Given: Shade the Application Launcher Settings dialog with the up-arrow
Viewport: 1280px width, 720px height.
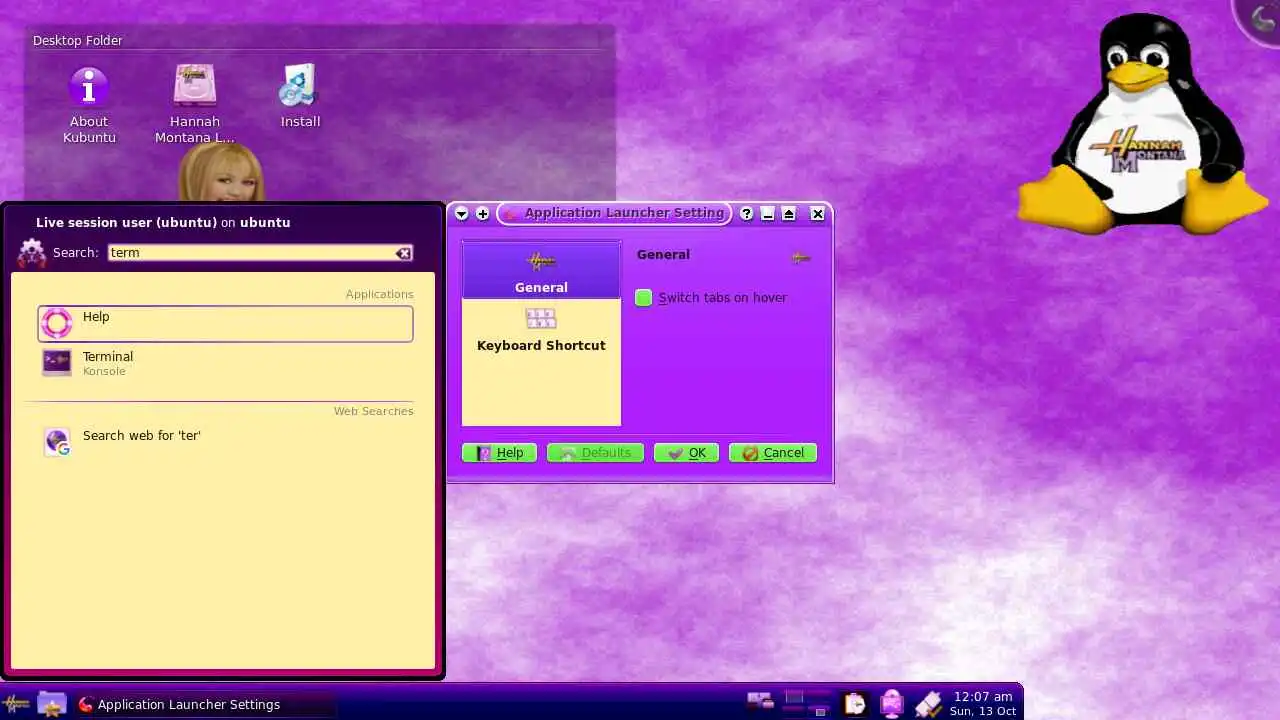Looking at the screenshot, I should (x=789, y=214).
